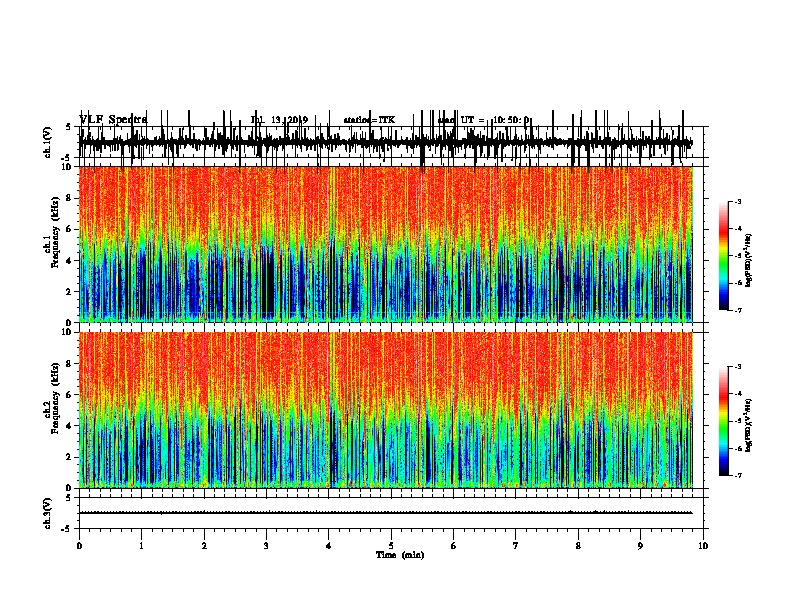Click the time axis tick label "5"
Screen dimensions: 792x612
(x=391, y=546)
